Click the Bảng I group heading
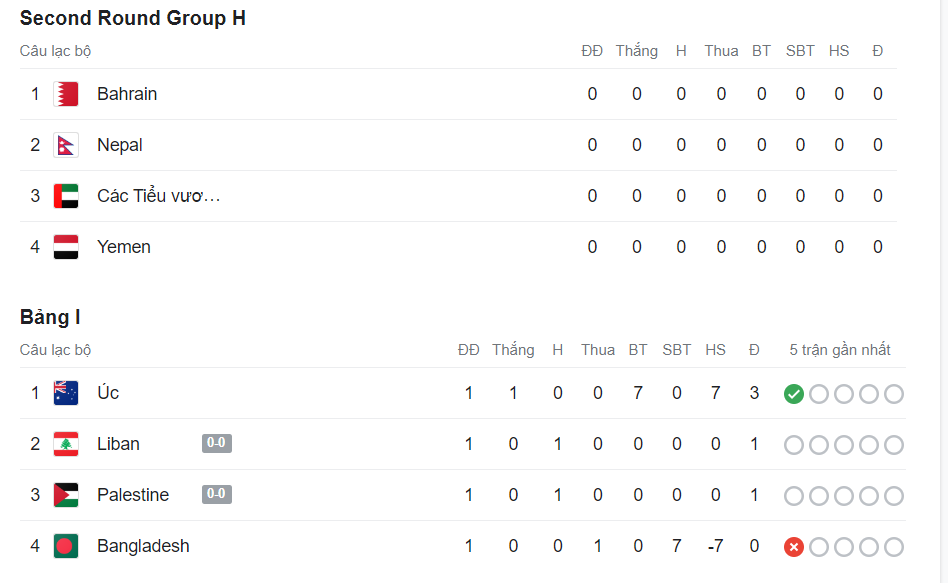The image size is (948, 583). [x=50, y=317]
